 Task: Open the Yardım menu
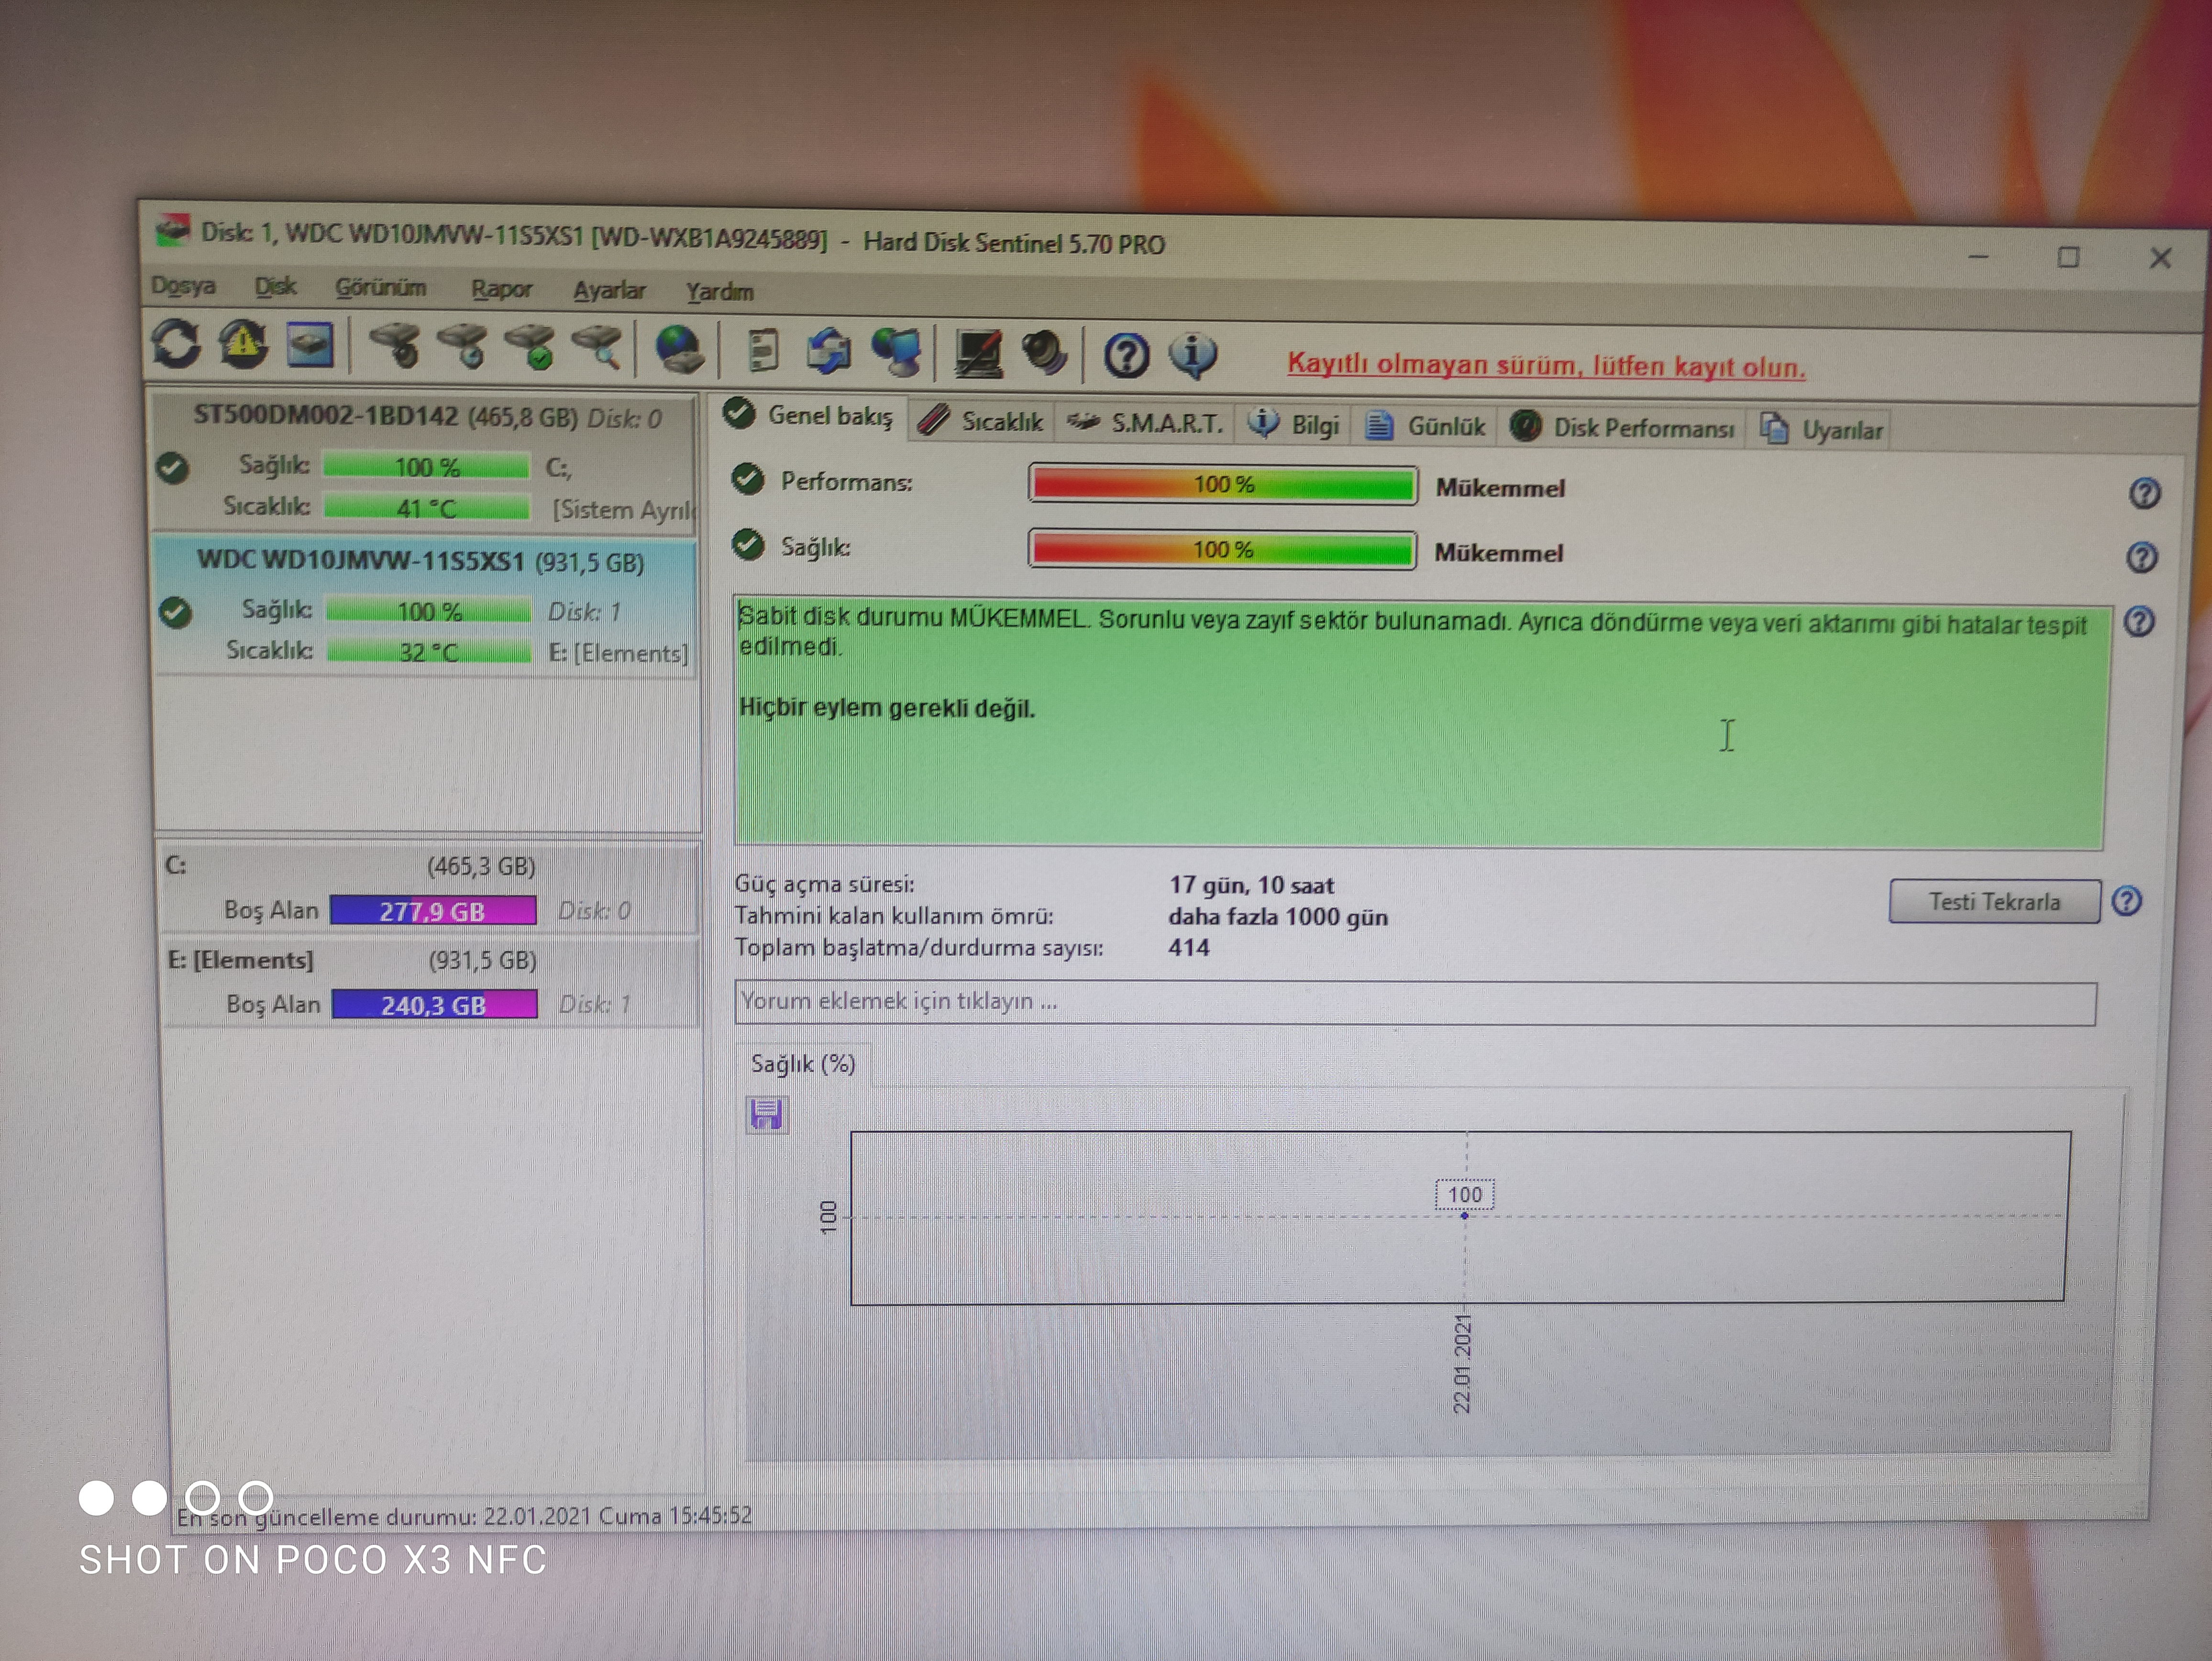pyautogui.click(x=720, y=292)
